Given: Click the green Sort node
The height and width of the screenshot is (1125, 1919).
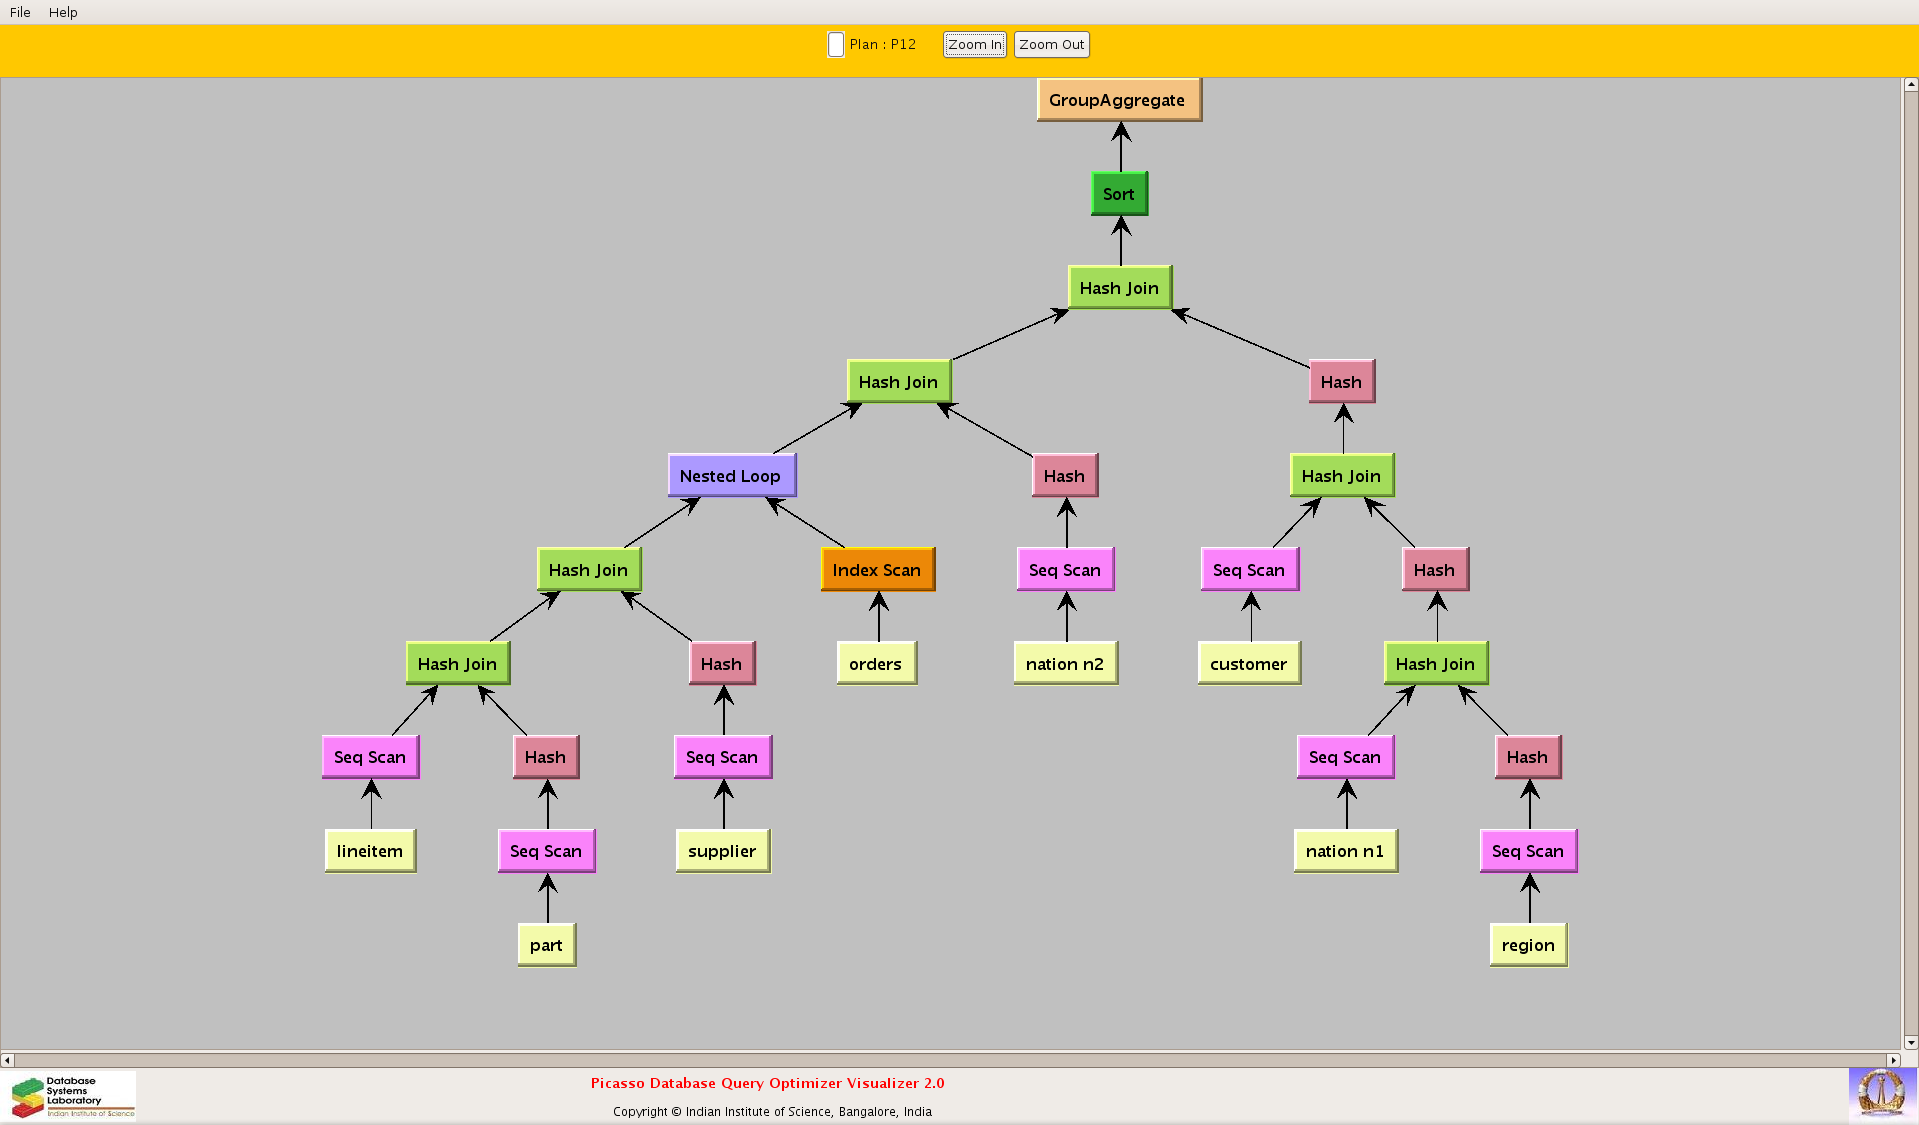Looking at the screenshot, I should pyautogui.click(x=1119, y=194).
